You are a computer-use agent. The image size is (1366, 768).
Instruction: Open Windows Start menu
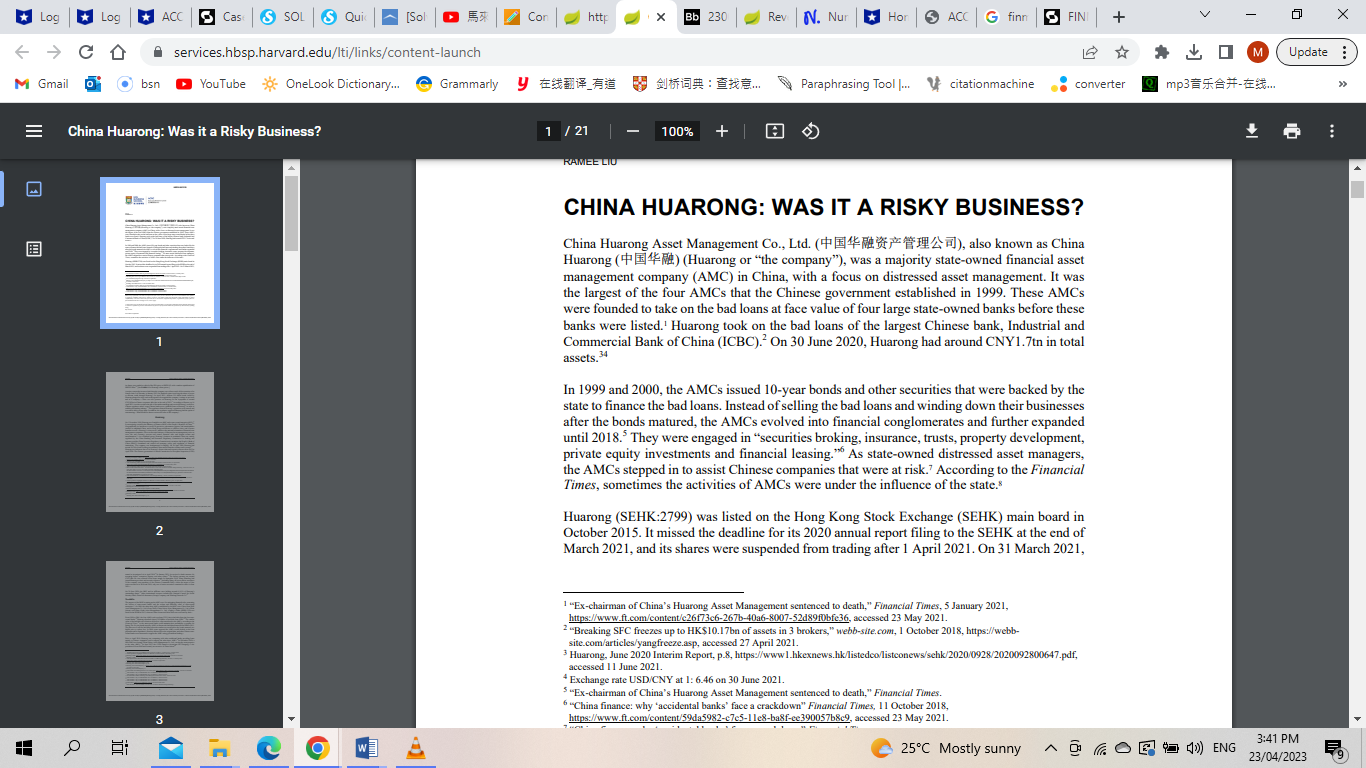pyautogui.click(x=24, y=748)
